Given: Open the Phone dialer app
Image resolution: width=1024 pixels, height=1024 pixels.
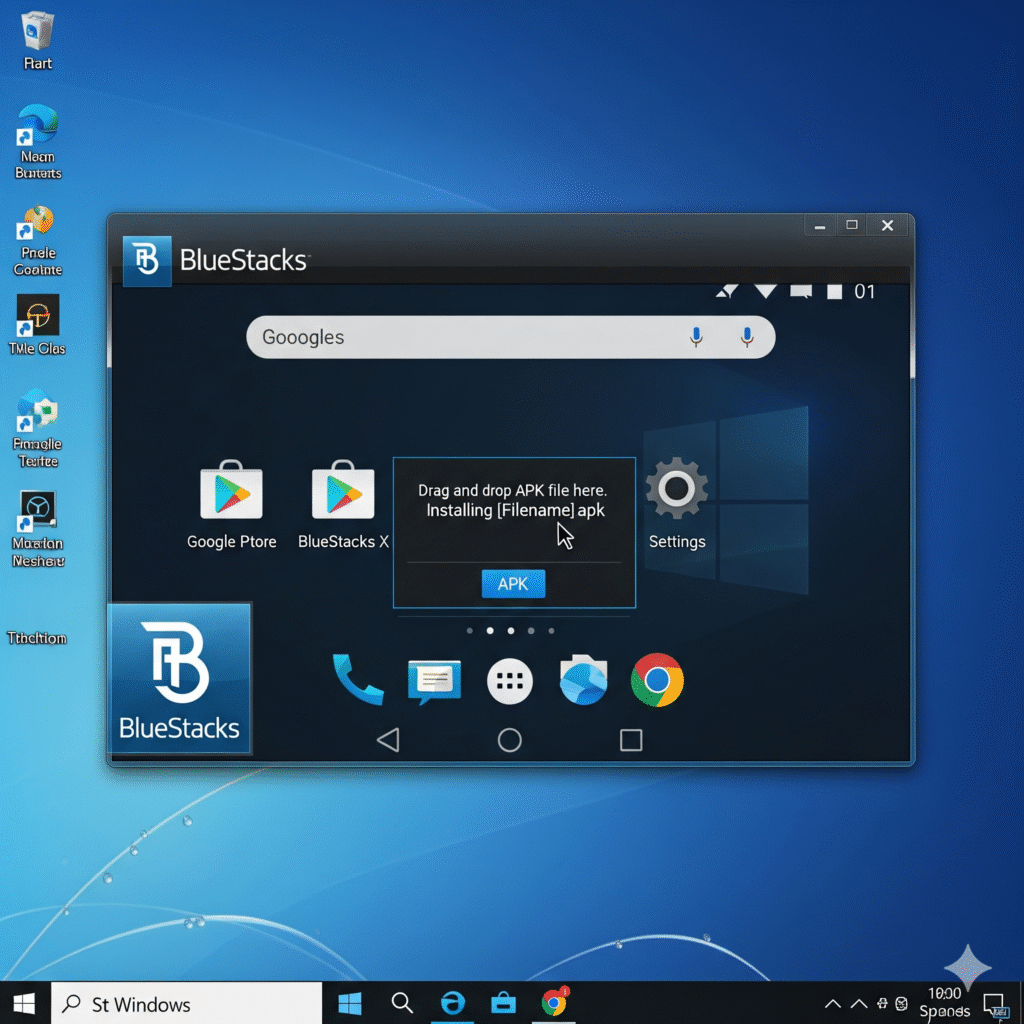Looking at the screenshot, I should [359, 680].
